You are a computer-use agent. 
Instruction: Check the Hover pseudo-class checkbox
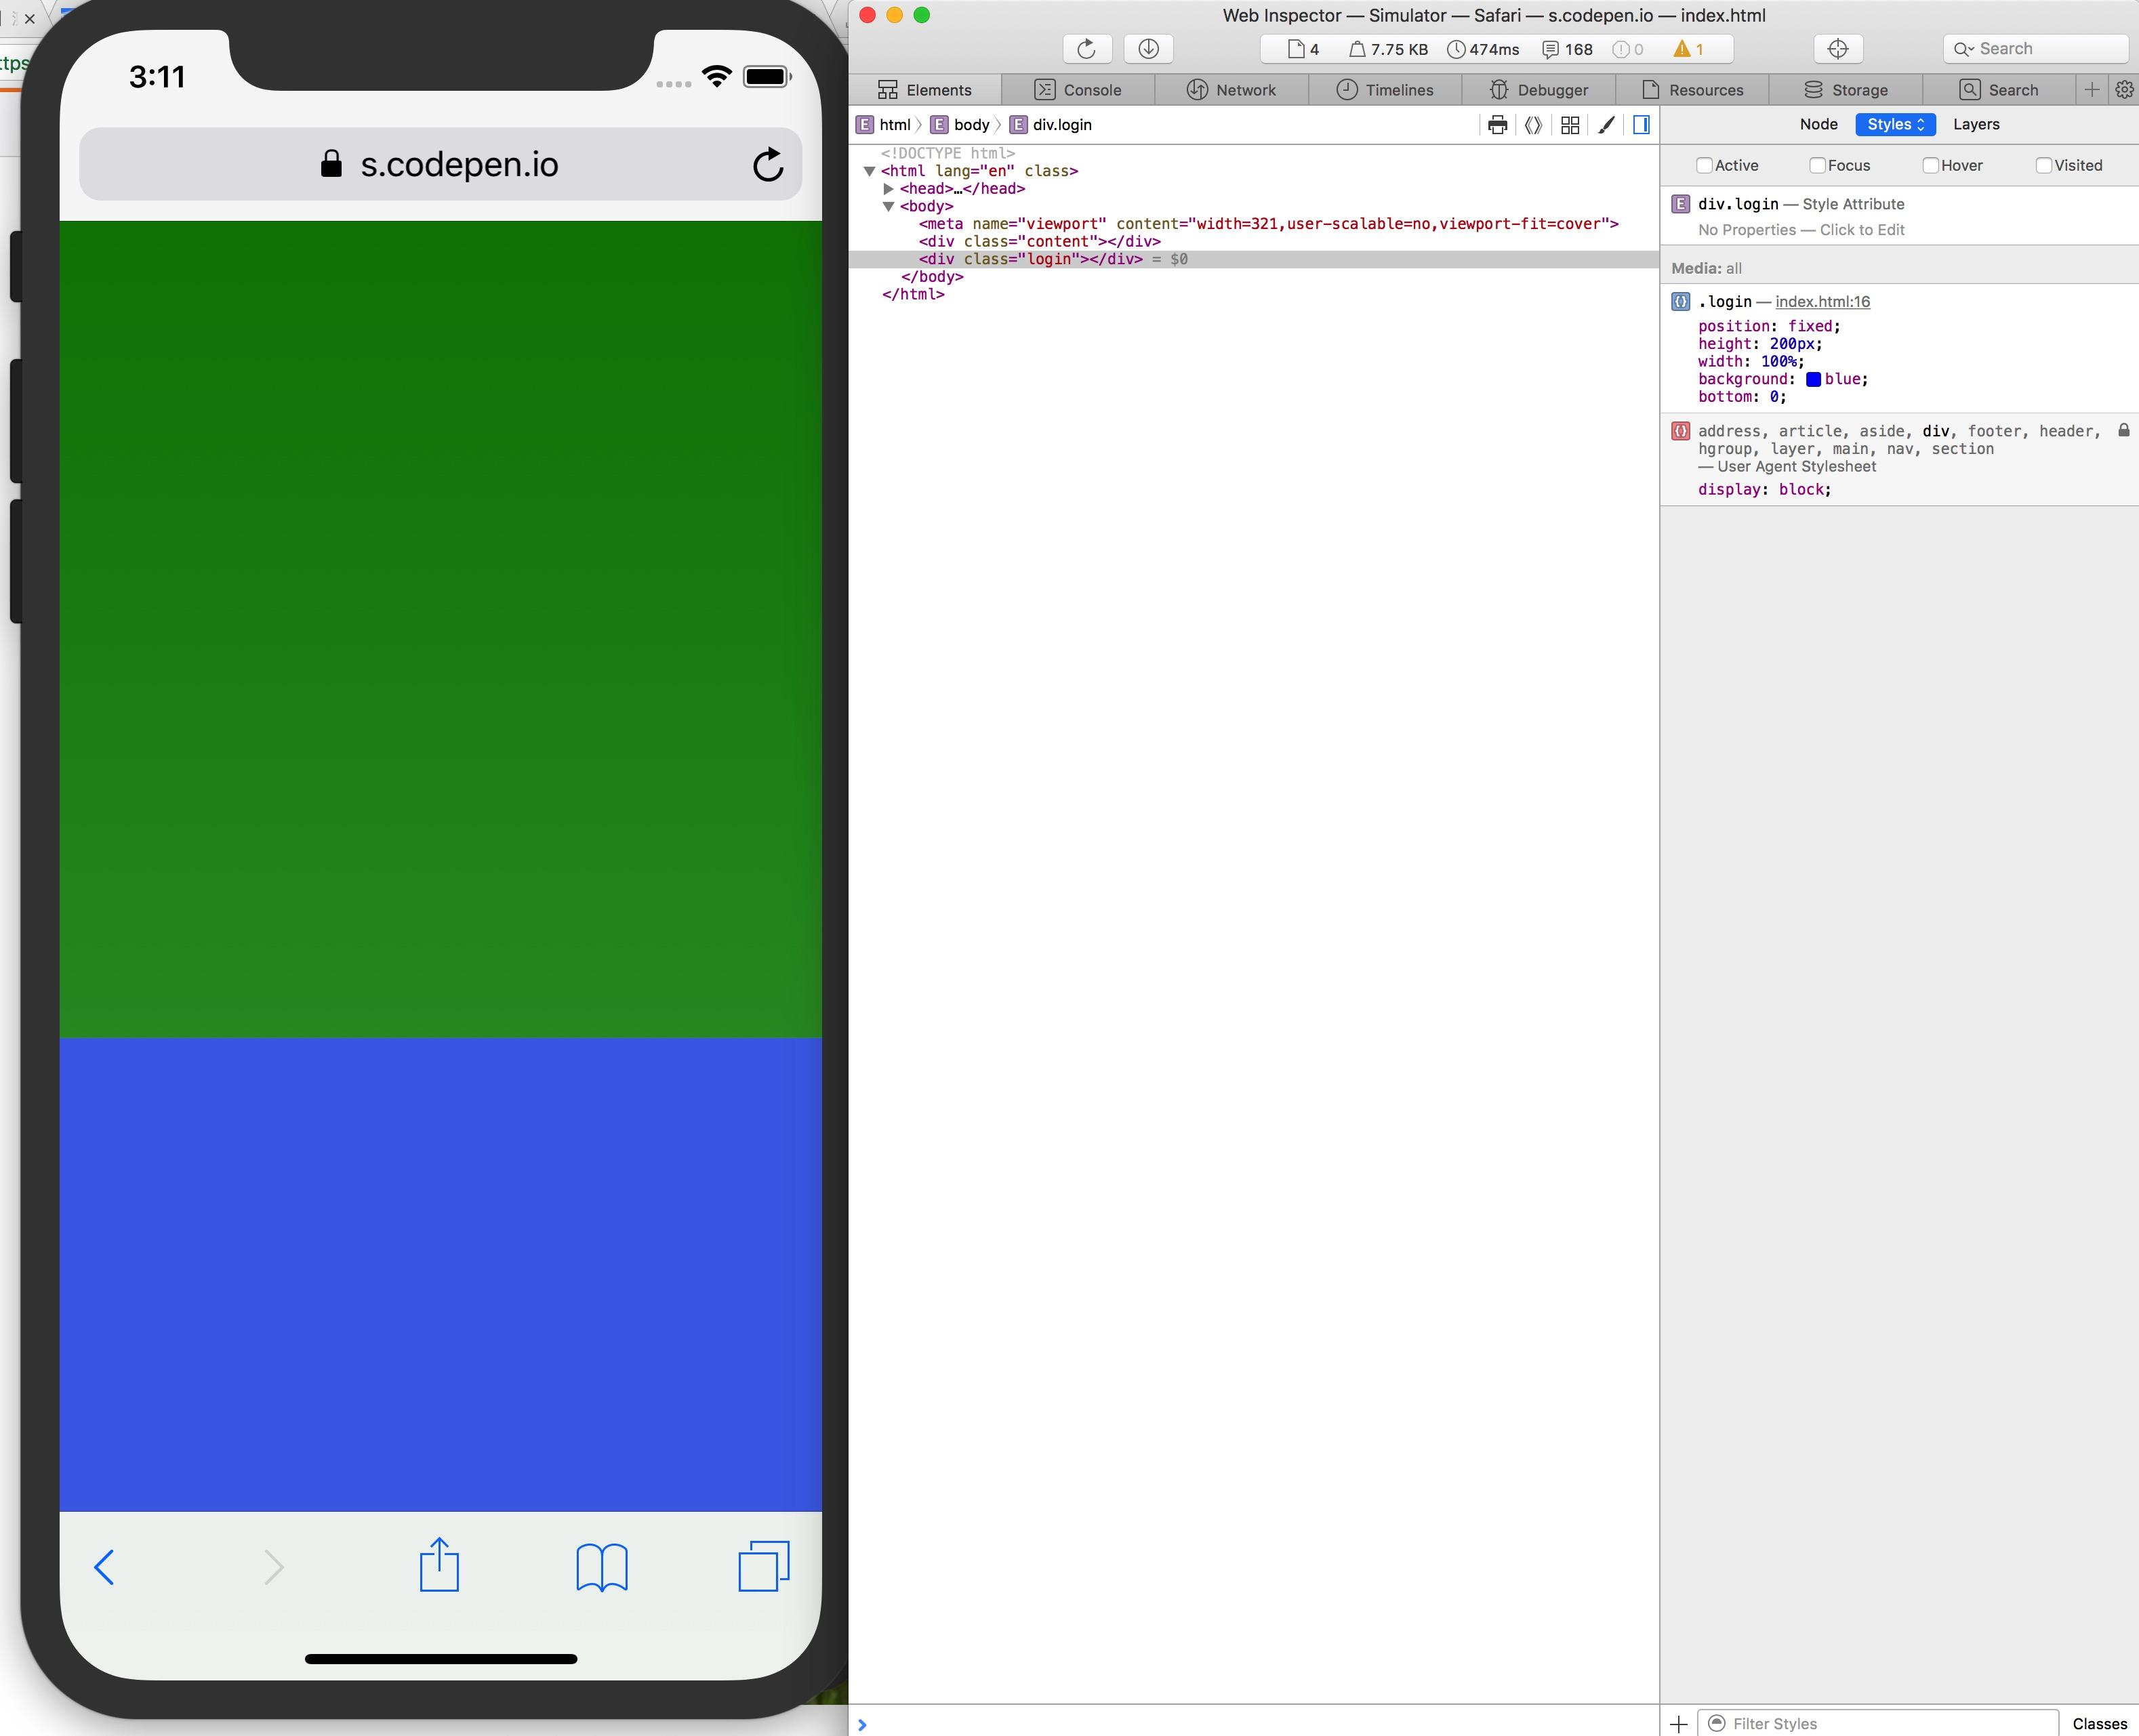[x=1931, y=166]
